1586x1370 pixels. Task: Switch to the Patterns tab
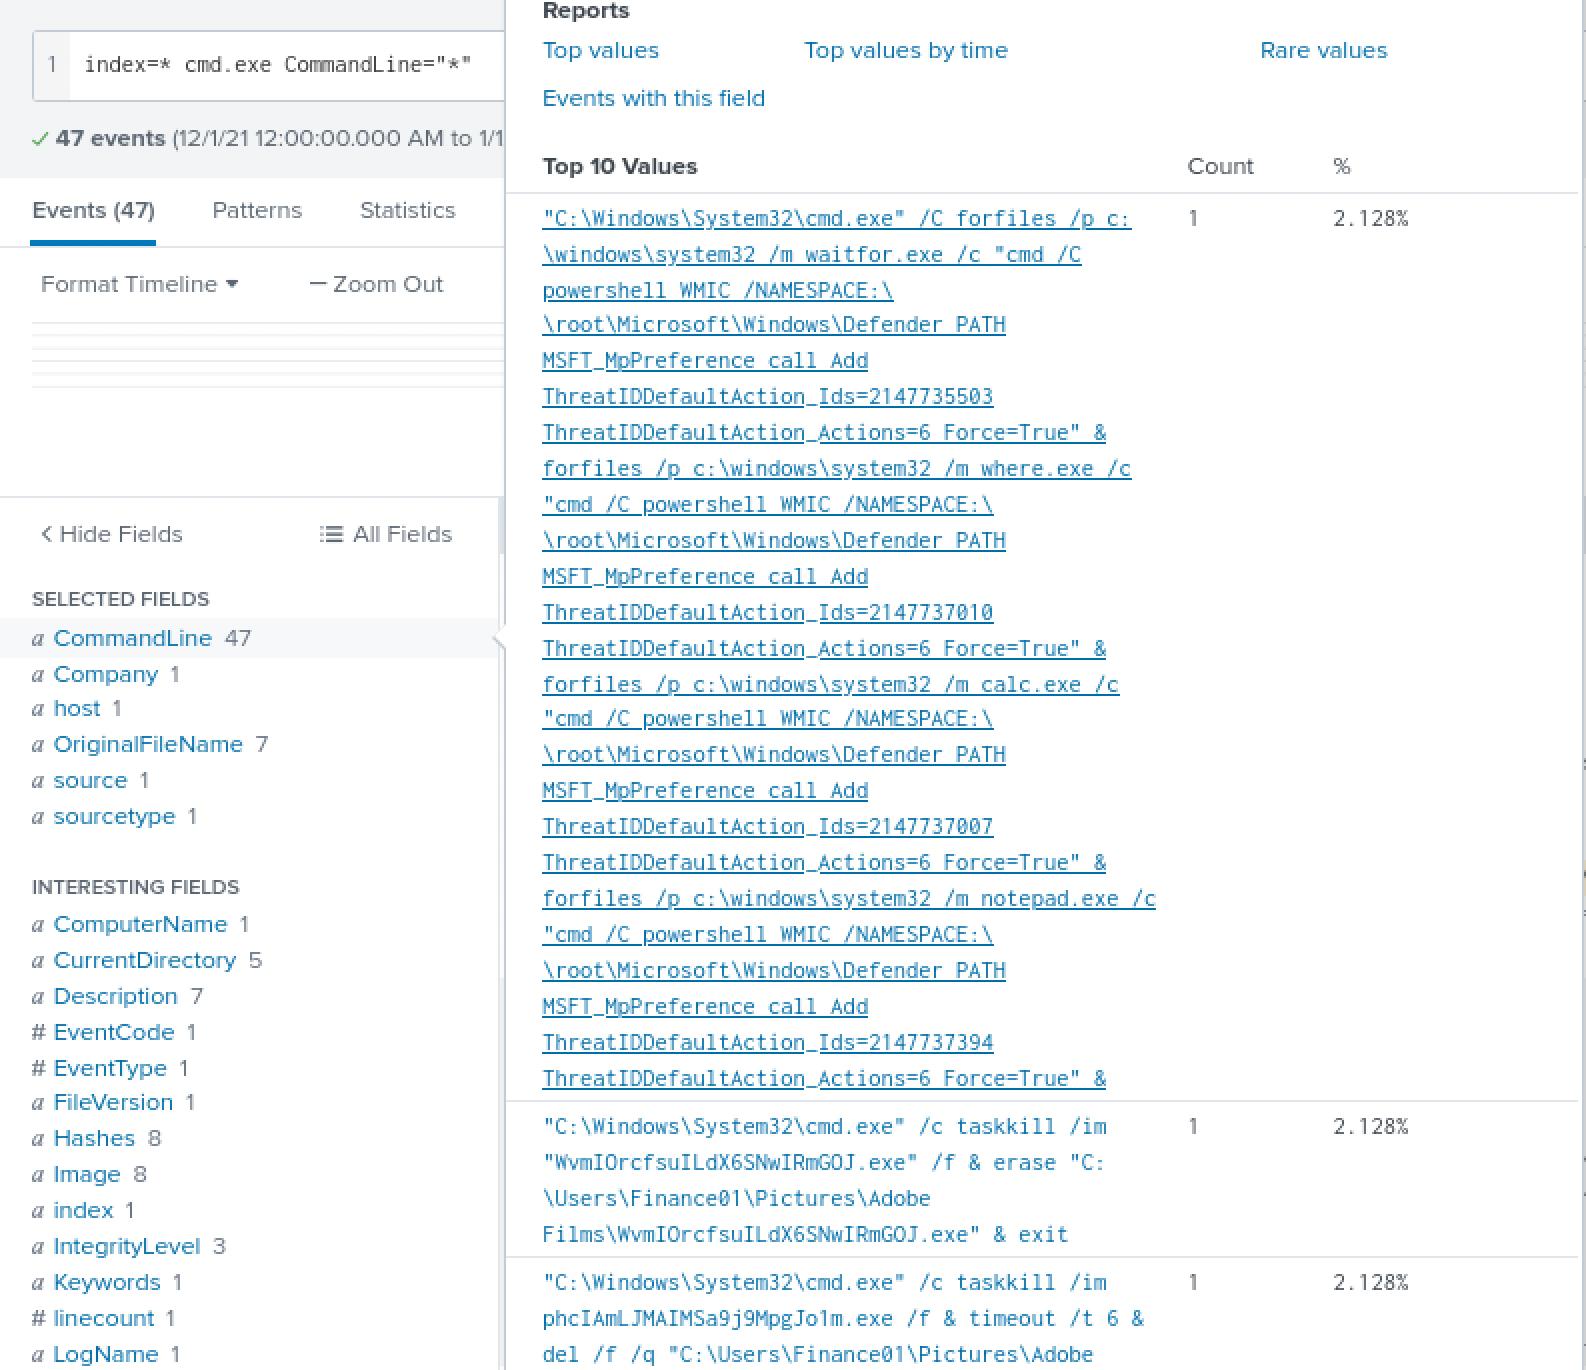257,210
